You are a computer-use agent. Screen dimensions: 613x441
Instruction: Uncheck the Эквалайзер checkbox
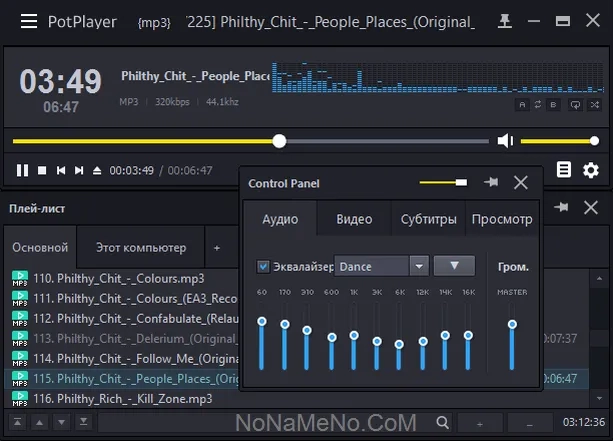point(264,266)
